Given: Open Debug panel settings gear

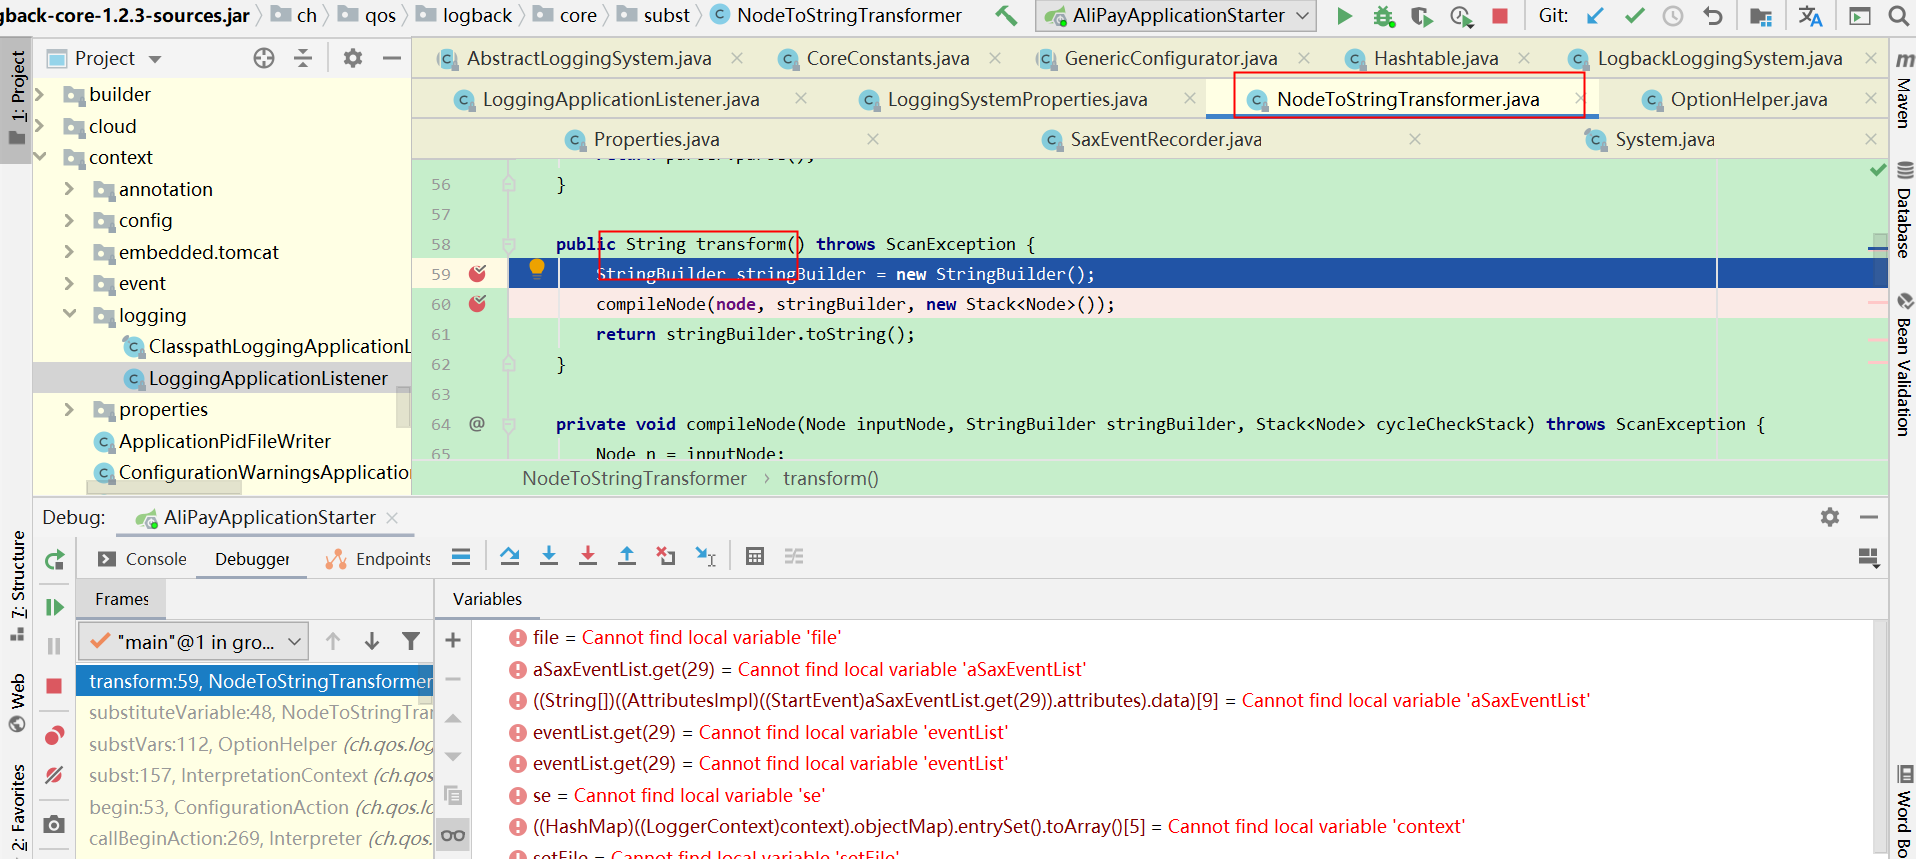Looking at the screenshot, I should click(1830, 517).
